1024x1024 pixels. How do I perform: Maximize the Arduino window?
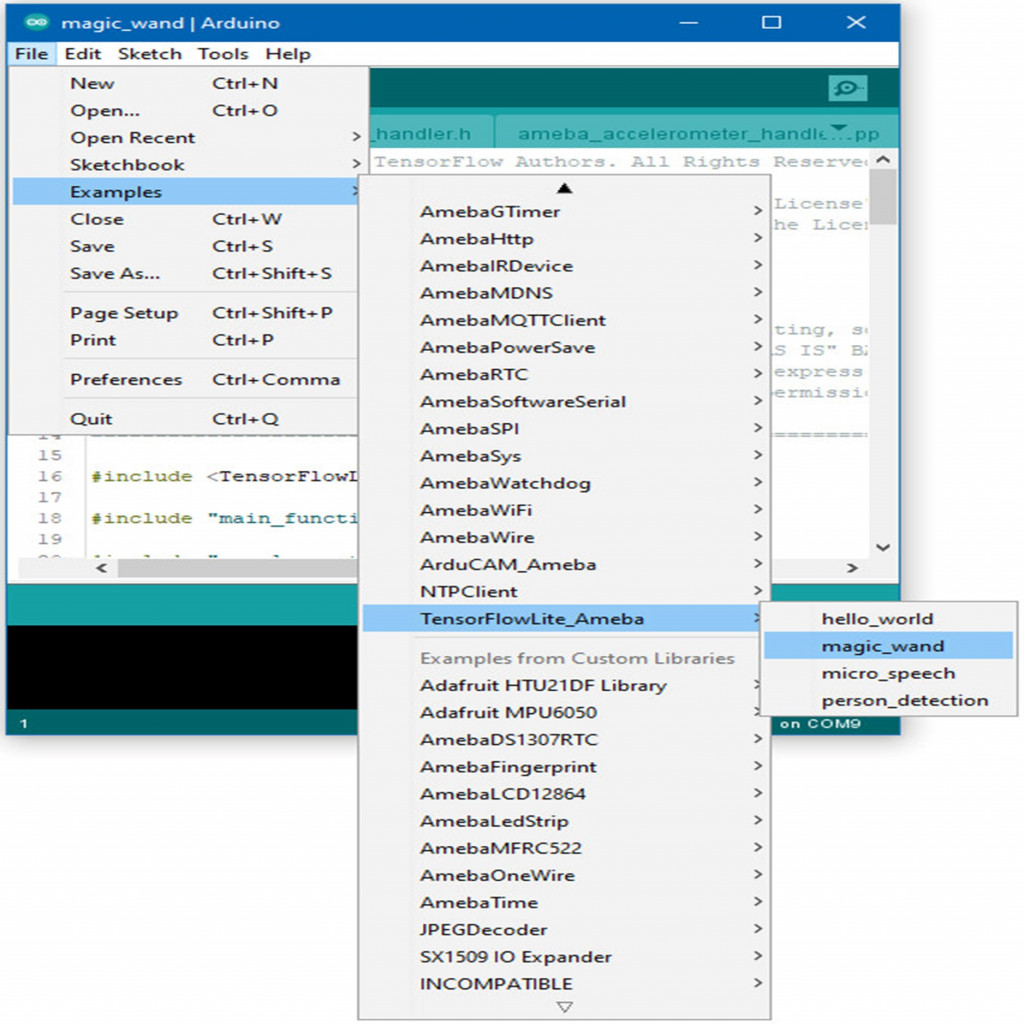click(x=771, y=22)
